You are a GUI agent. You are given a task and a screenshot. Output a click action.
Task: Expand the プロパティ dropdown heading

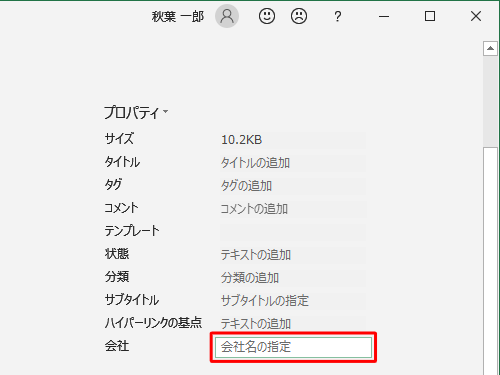[x=136, y=112]
